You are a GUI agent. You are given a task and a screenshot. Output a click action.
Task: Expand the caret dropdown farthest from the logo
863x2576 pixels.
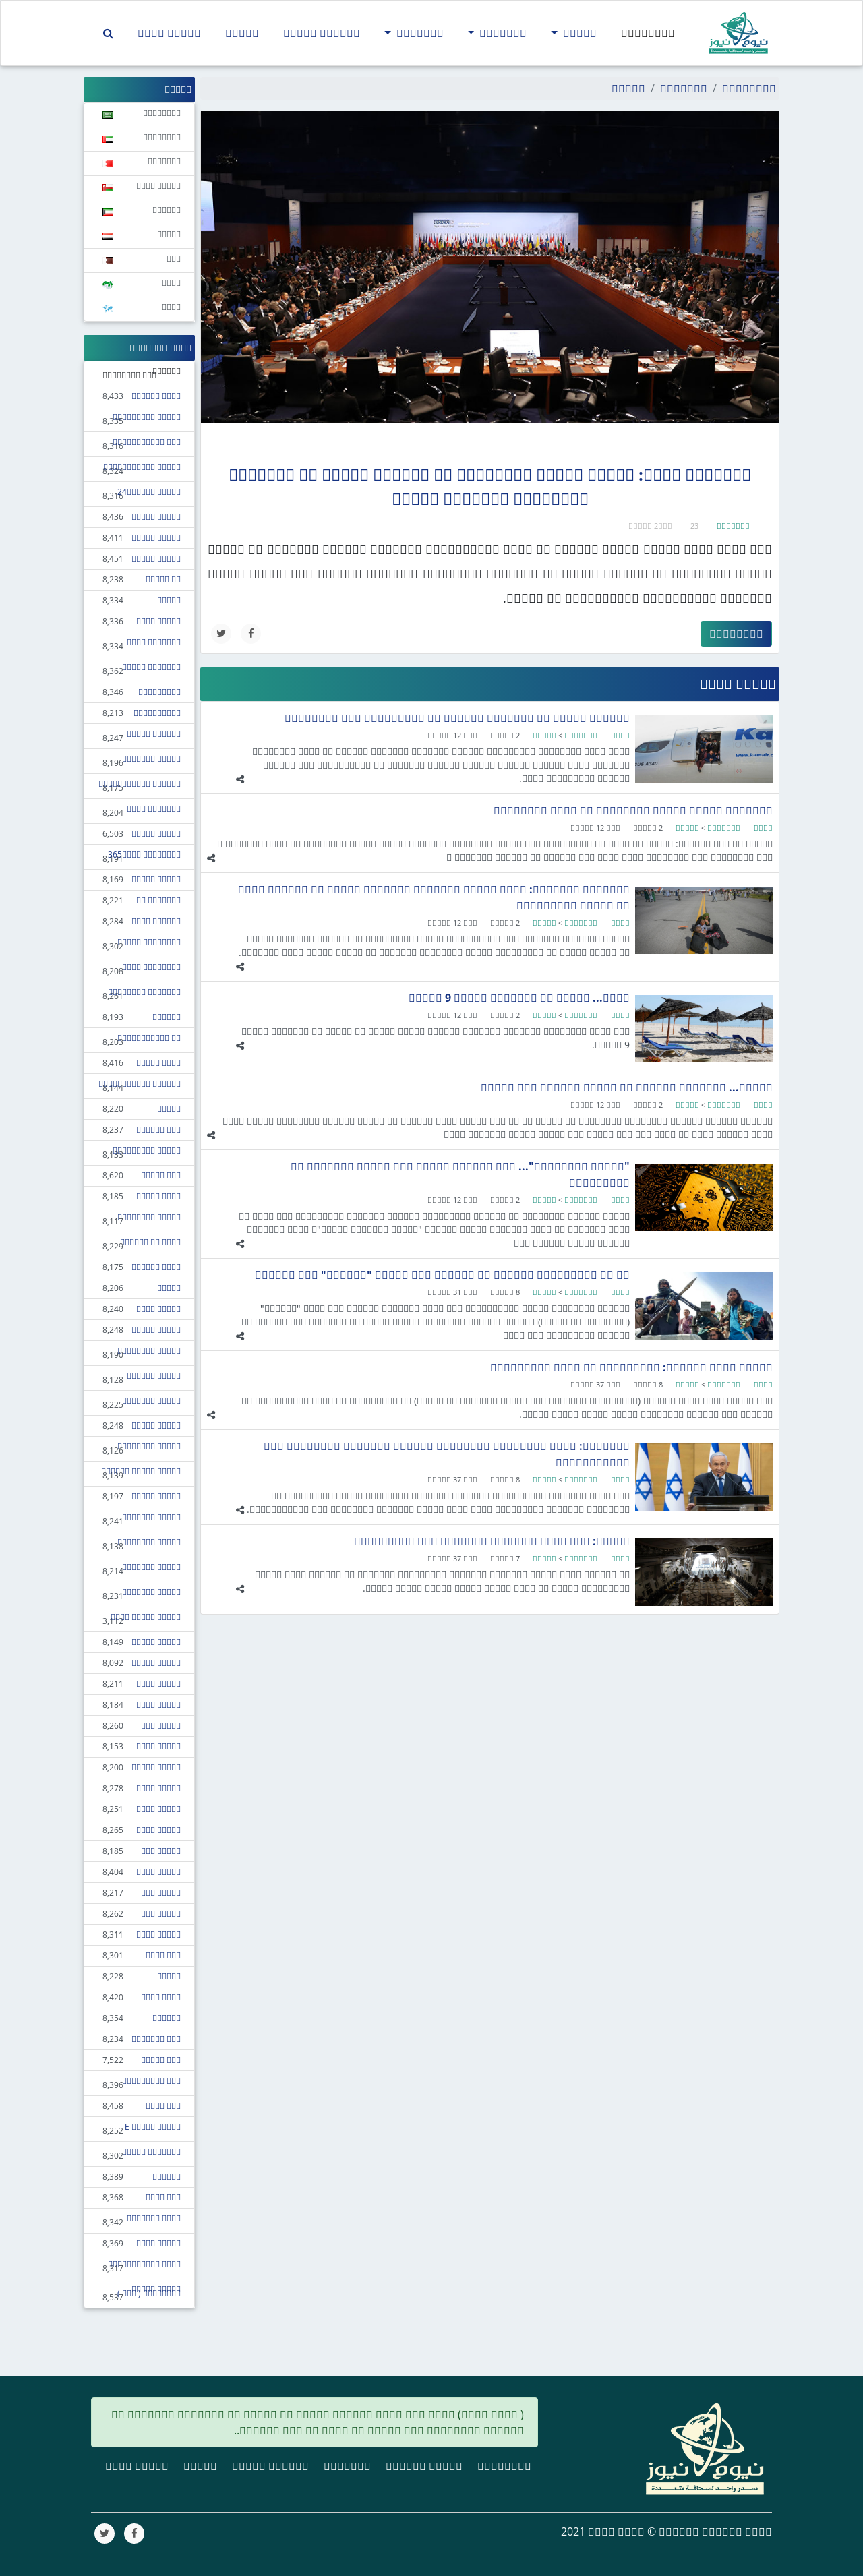tap(414, 33)
